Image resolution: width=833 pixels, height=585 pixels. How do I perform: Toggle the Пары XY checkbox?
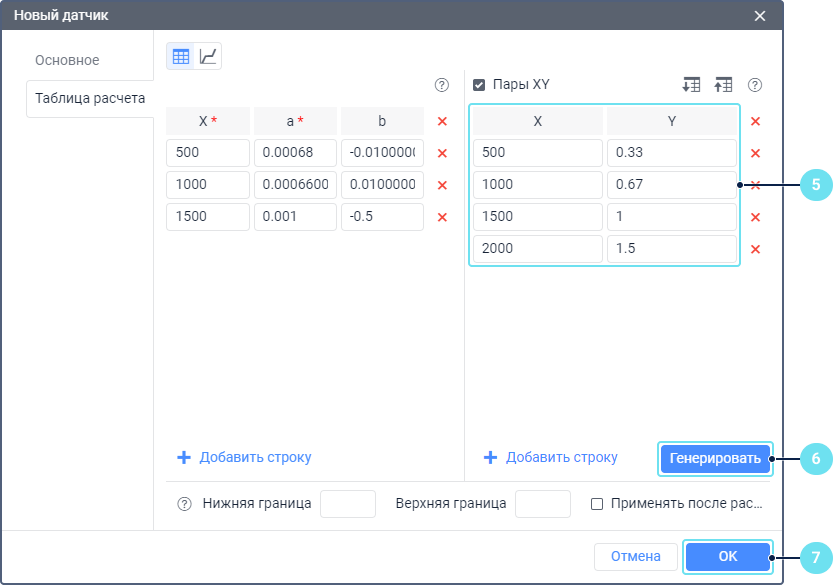[x=479, y=85]
